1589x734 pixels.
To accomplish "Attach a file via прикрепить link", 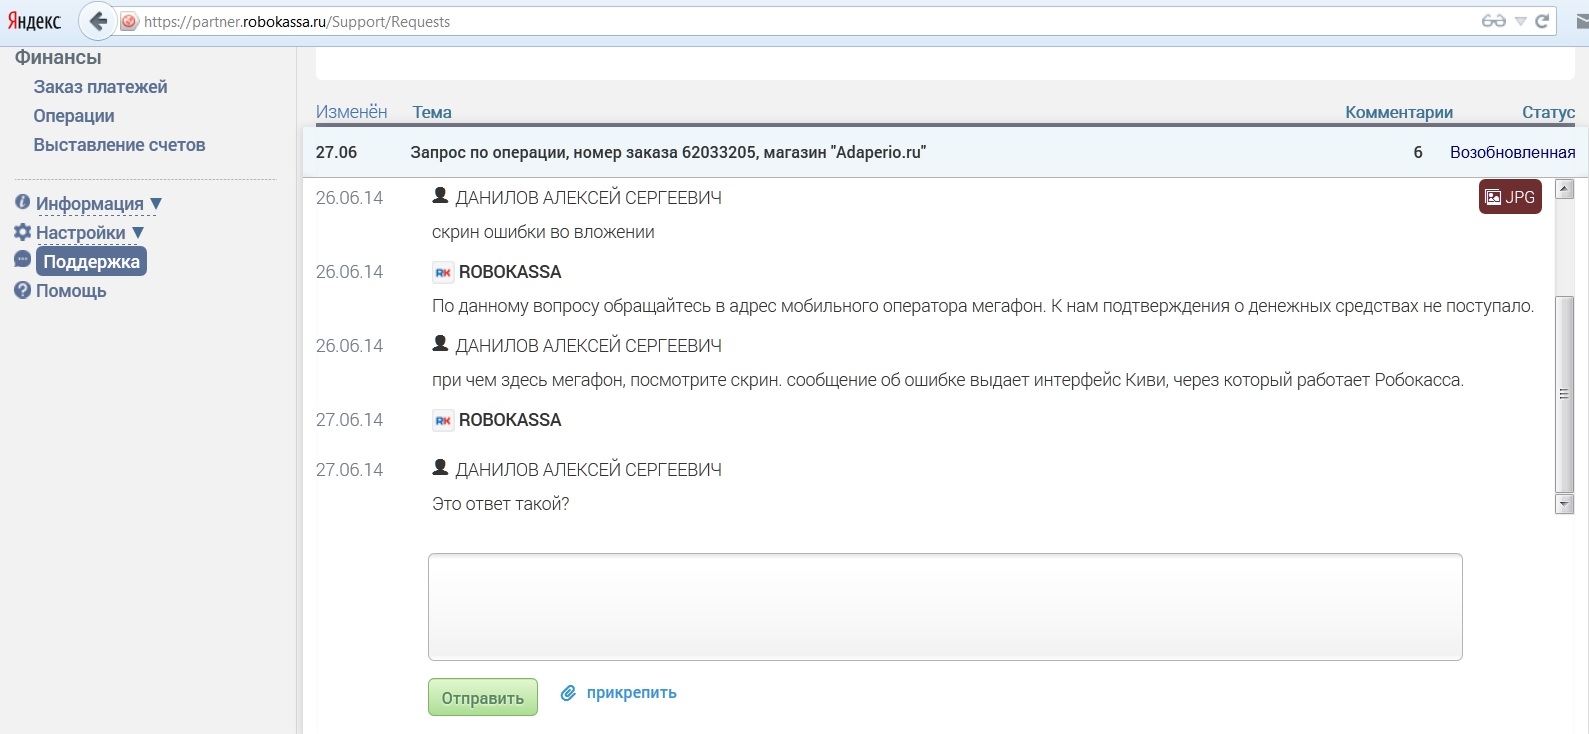I will point(631,692).
